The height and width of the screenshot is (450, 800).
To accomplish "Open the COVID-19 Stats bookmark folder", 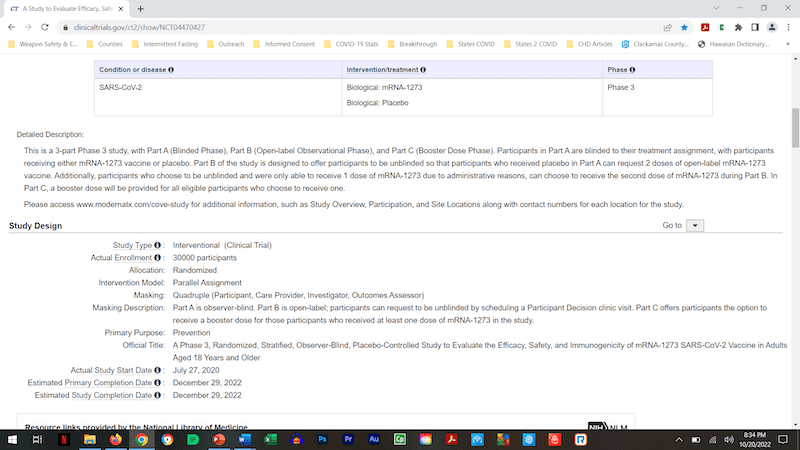I will [x=351, y=44].
